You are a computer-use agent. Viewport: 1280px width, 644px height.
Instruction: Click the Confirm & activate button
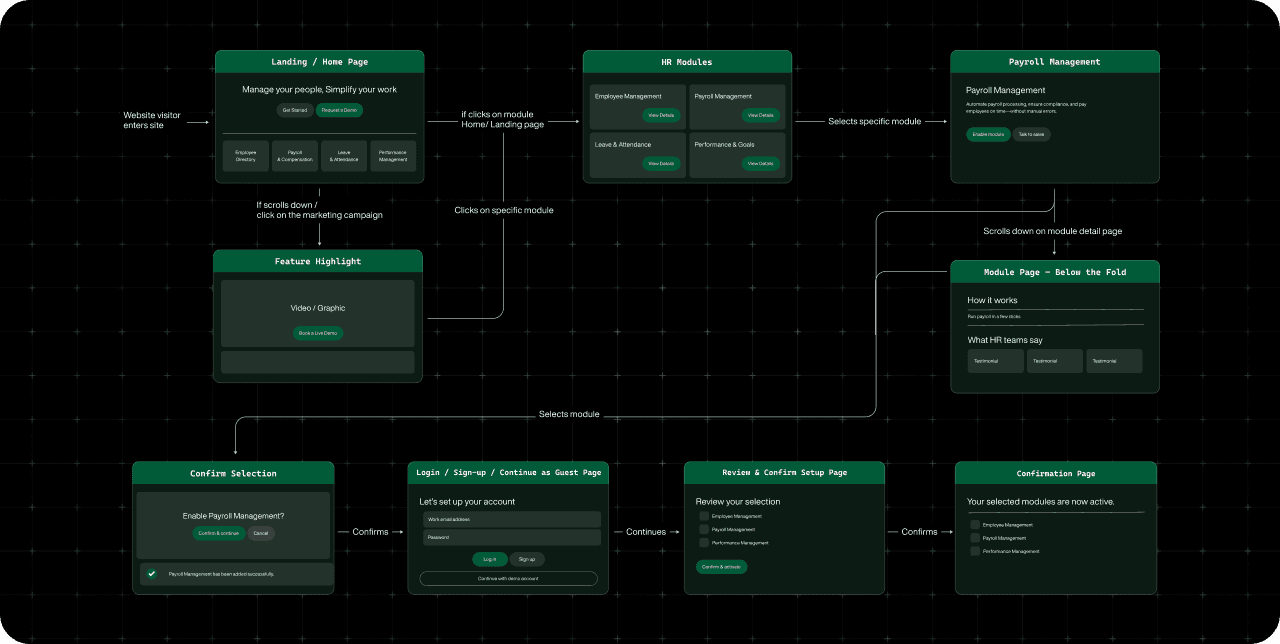[721, 567]
